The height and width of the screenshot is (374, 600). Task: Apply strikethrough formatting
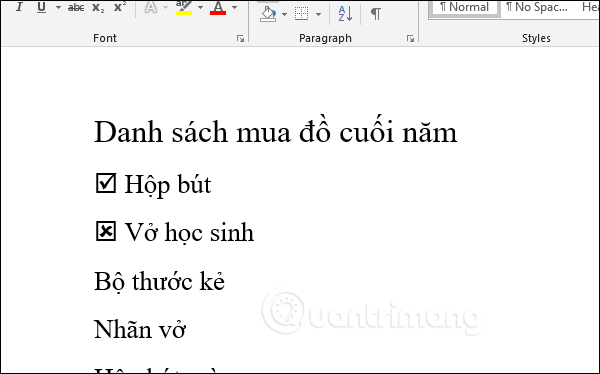coord(76,7)
